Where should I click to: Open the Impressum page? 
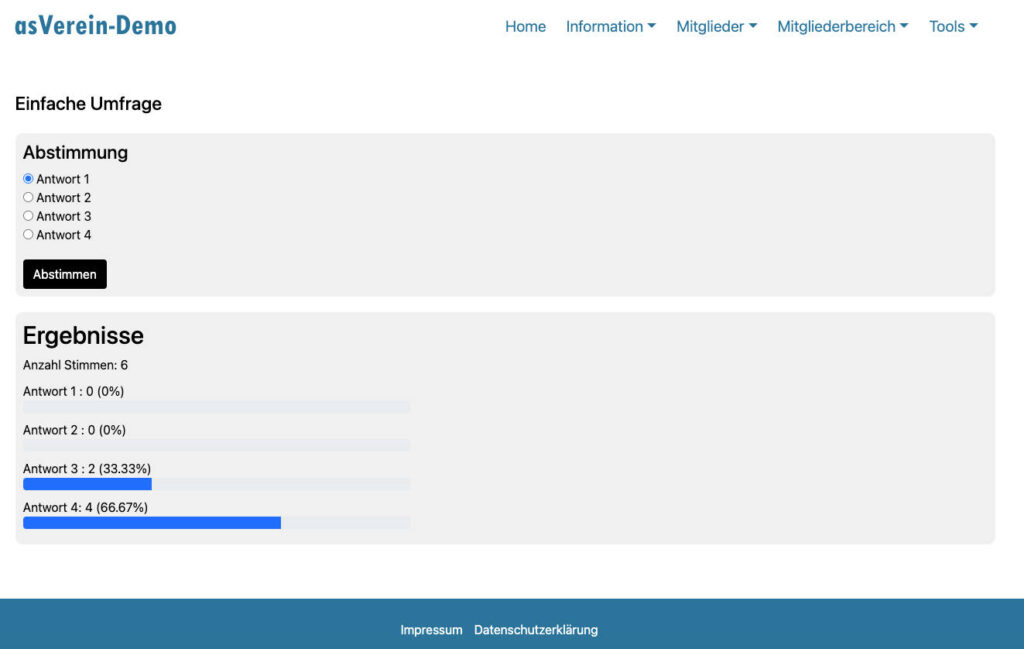click(x=431, y=630)
